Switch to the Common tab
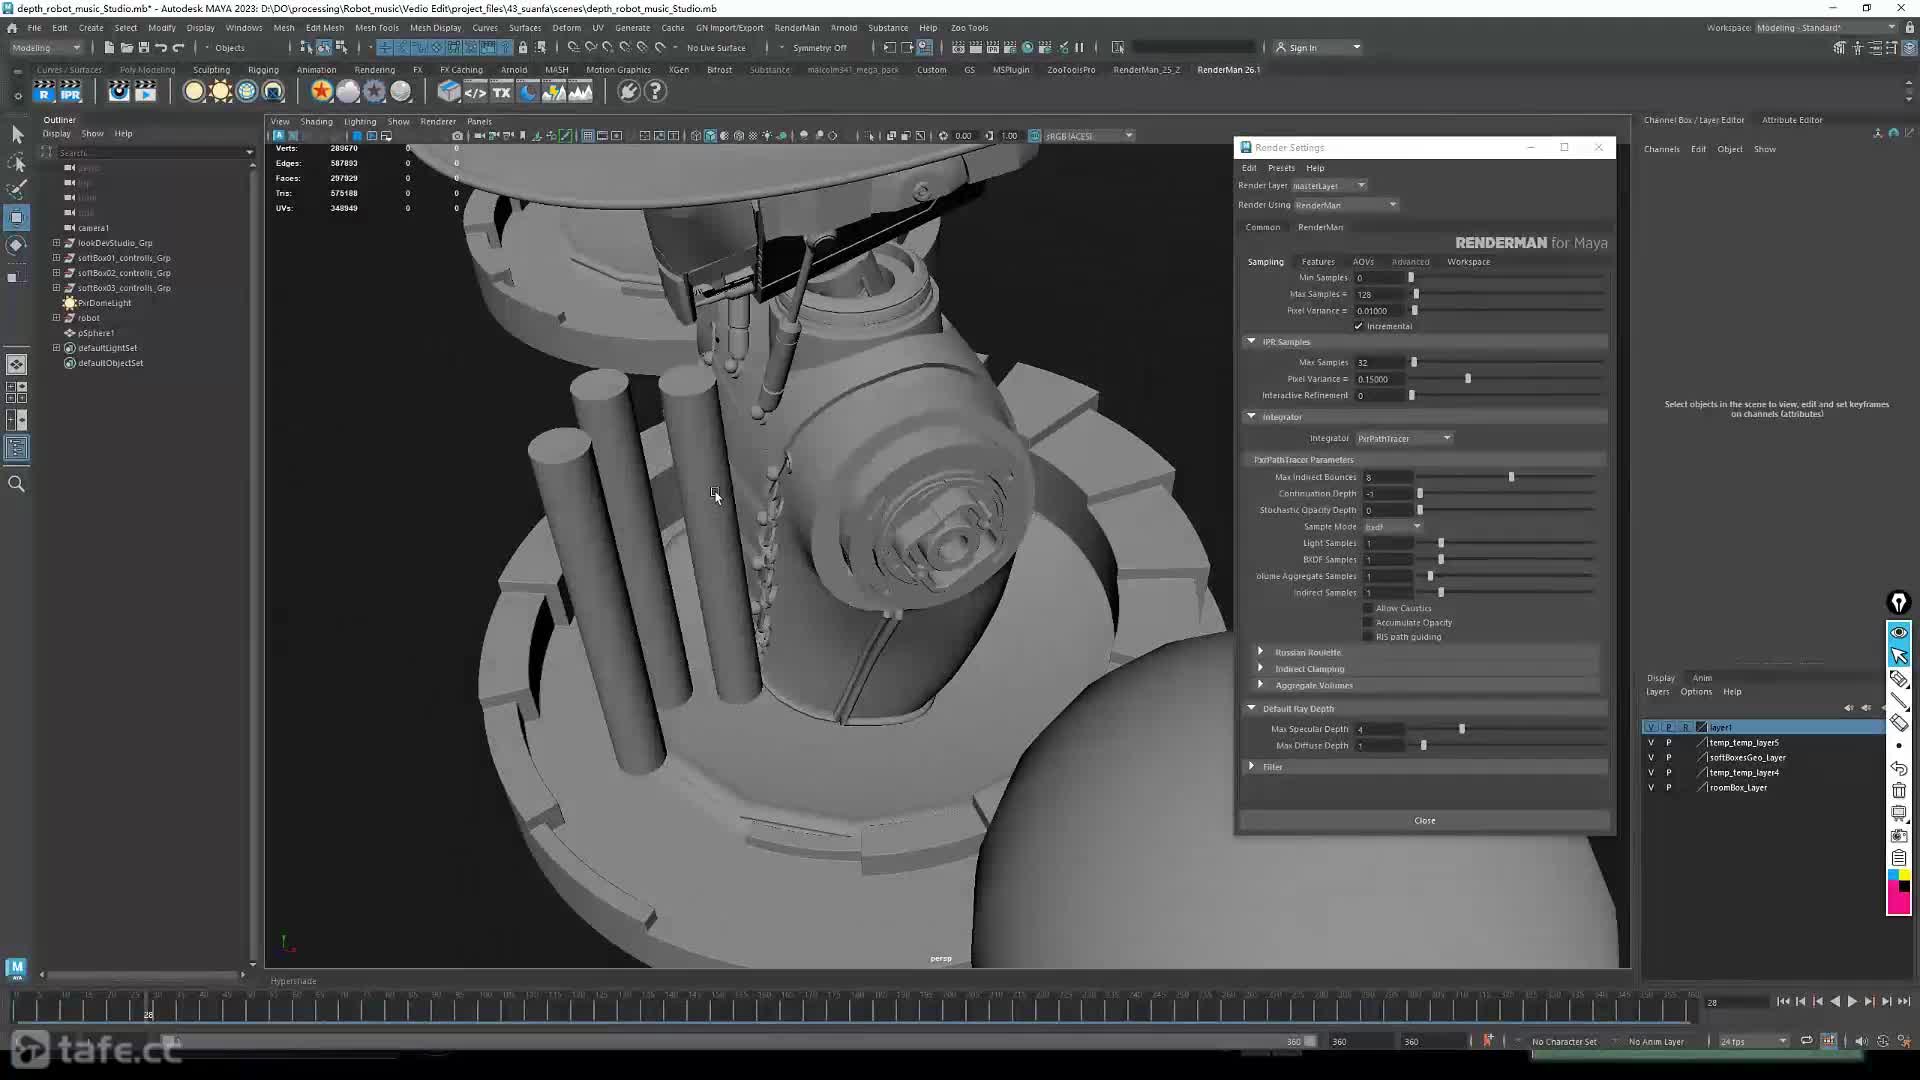The image size is (1920, 1080). coord(1262,227)
